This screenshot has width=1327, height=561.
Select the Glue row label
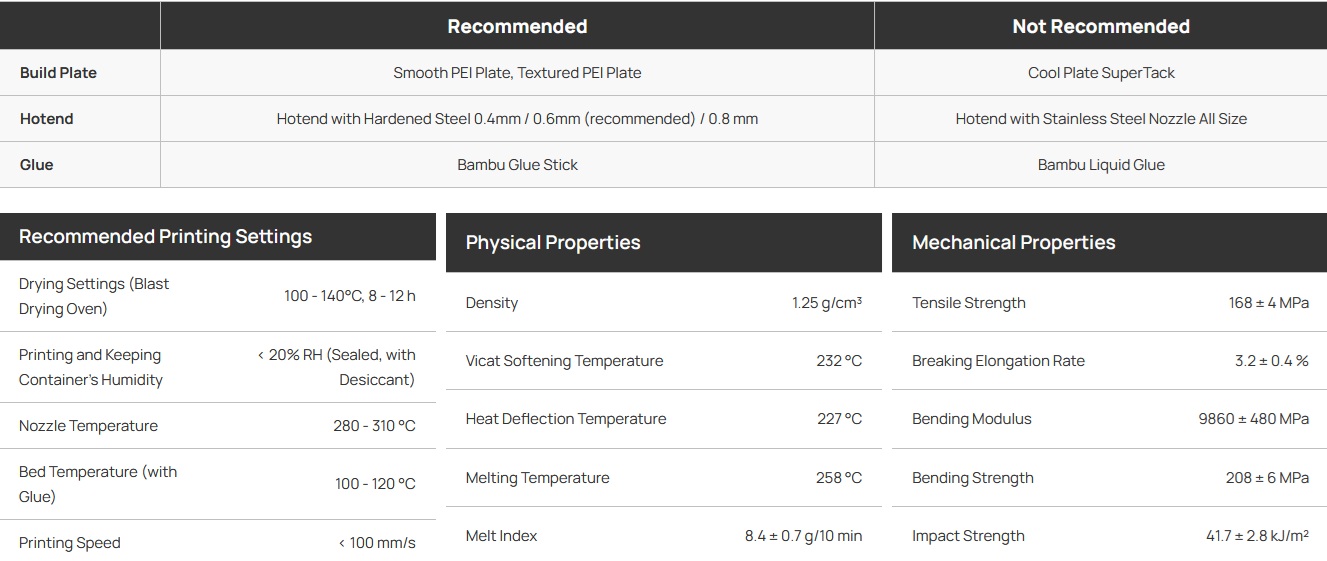tap(37, 165)
